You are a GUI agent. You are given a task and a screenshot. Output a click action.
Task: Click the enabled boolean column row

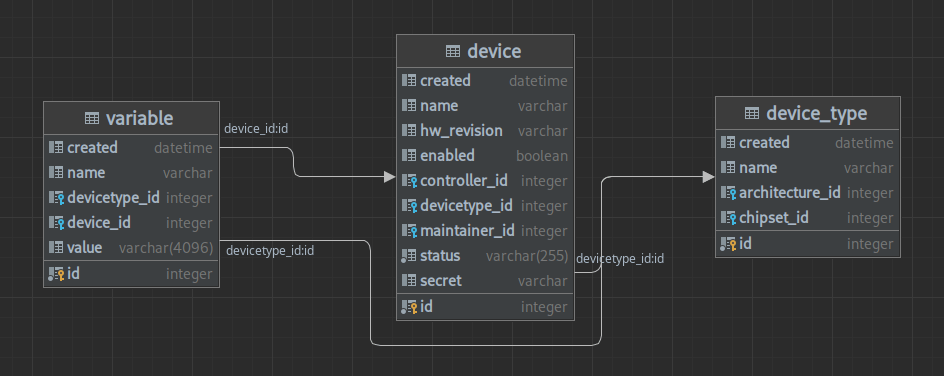485,155
